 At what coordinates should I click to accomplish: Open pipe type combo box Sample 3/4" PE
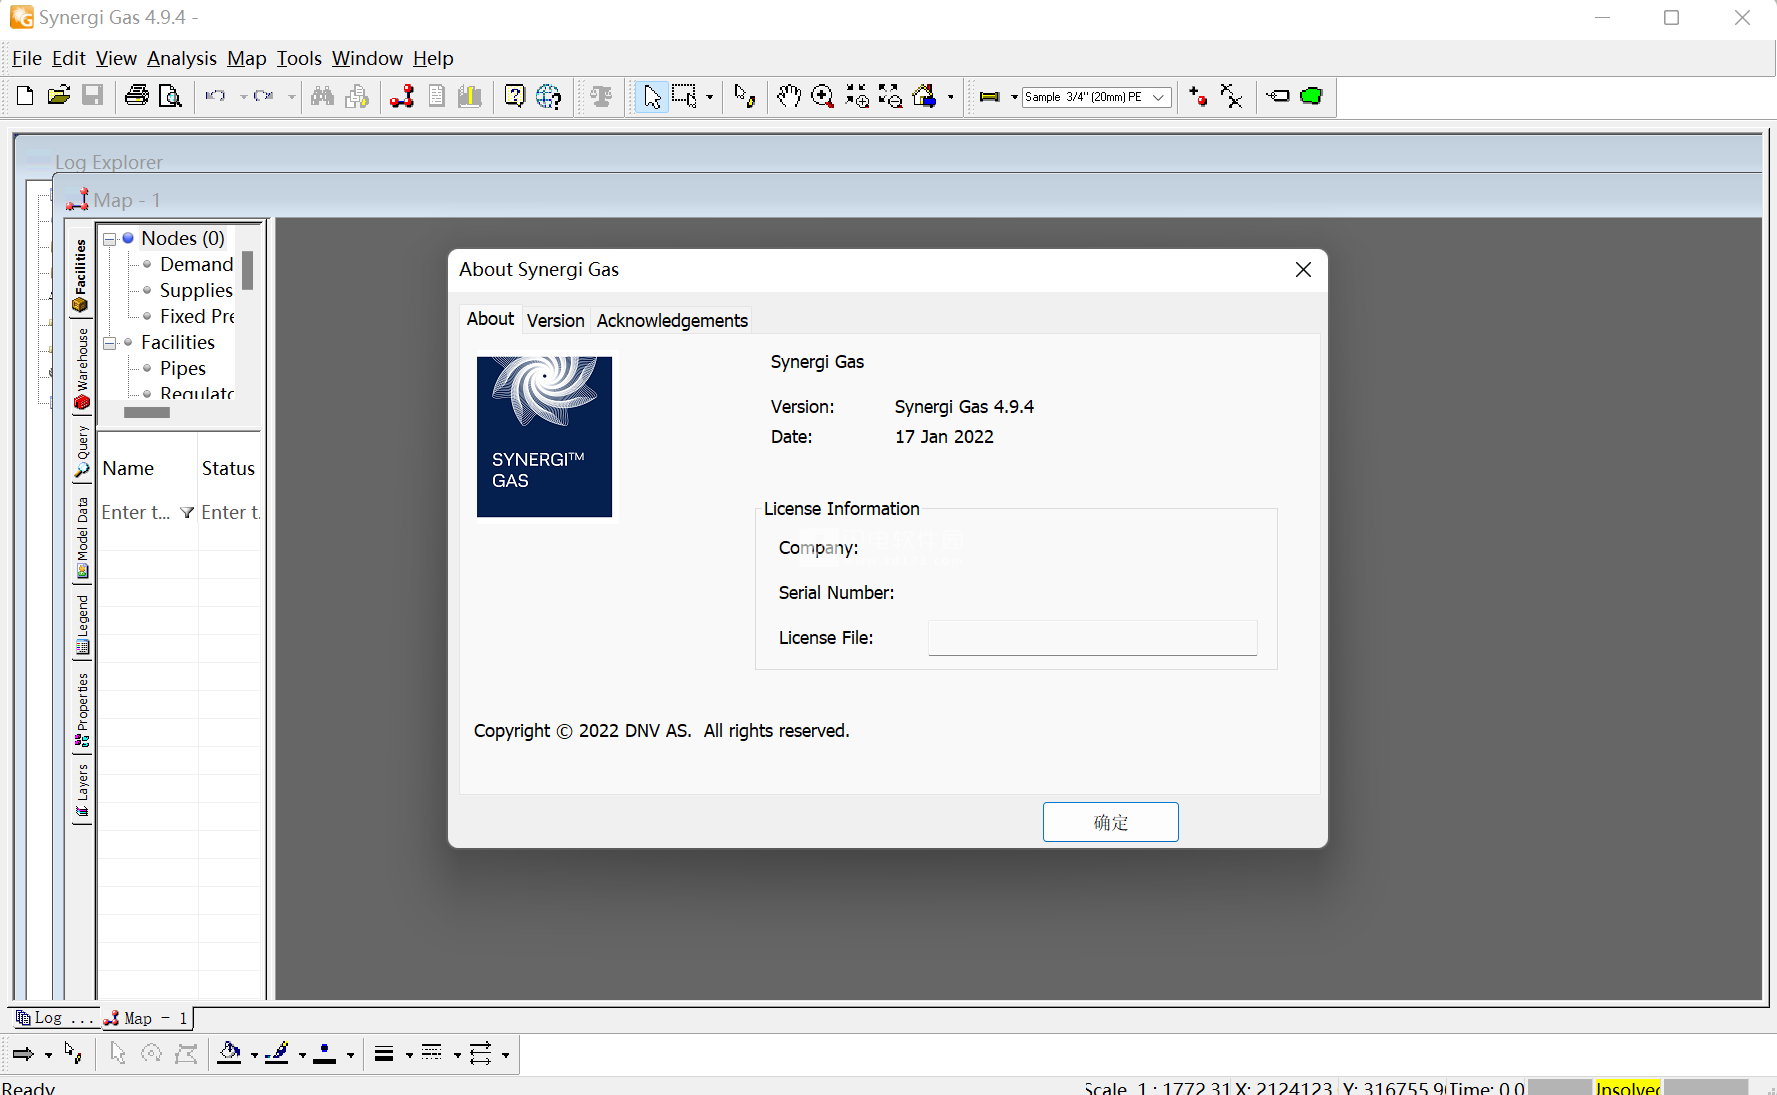coord(1096,97)
